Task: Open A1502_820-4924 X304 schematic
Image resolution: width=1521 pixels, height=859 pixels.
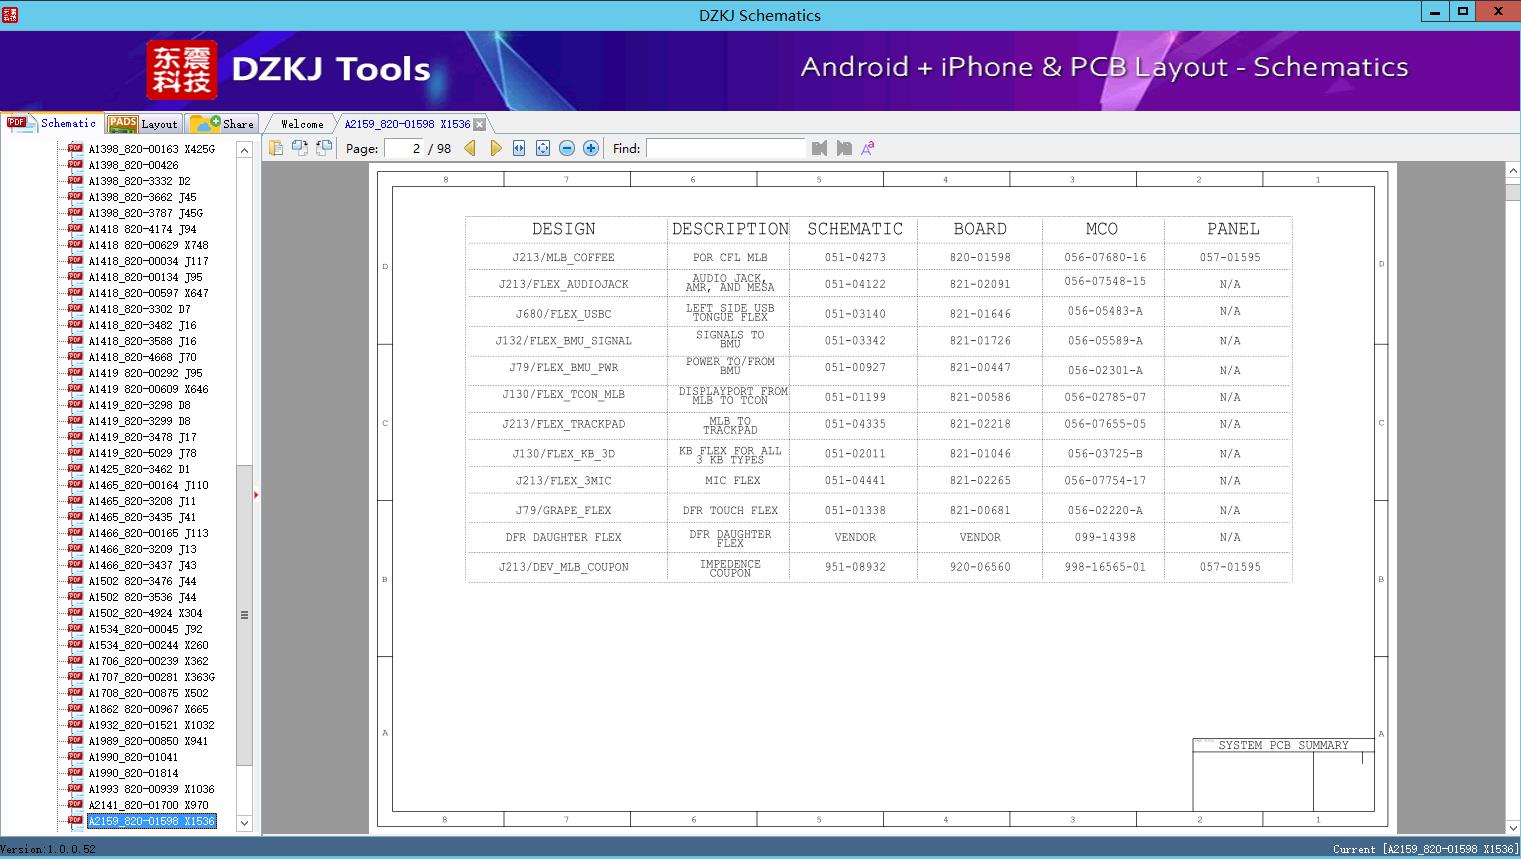Action: click(x=145, y=613)
